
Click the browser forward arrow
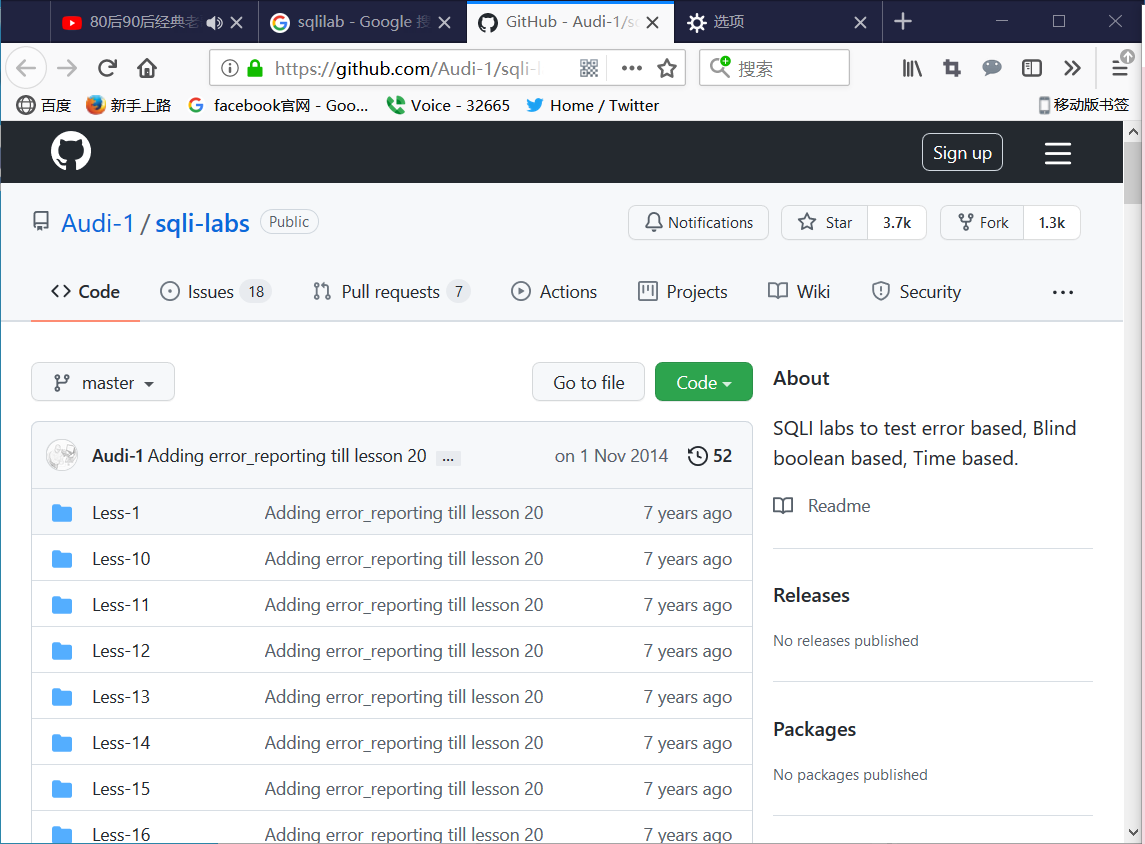coord(66,69)
